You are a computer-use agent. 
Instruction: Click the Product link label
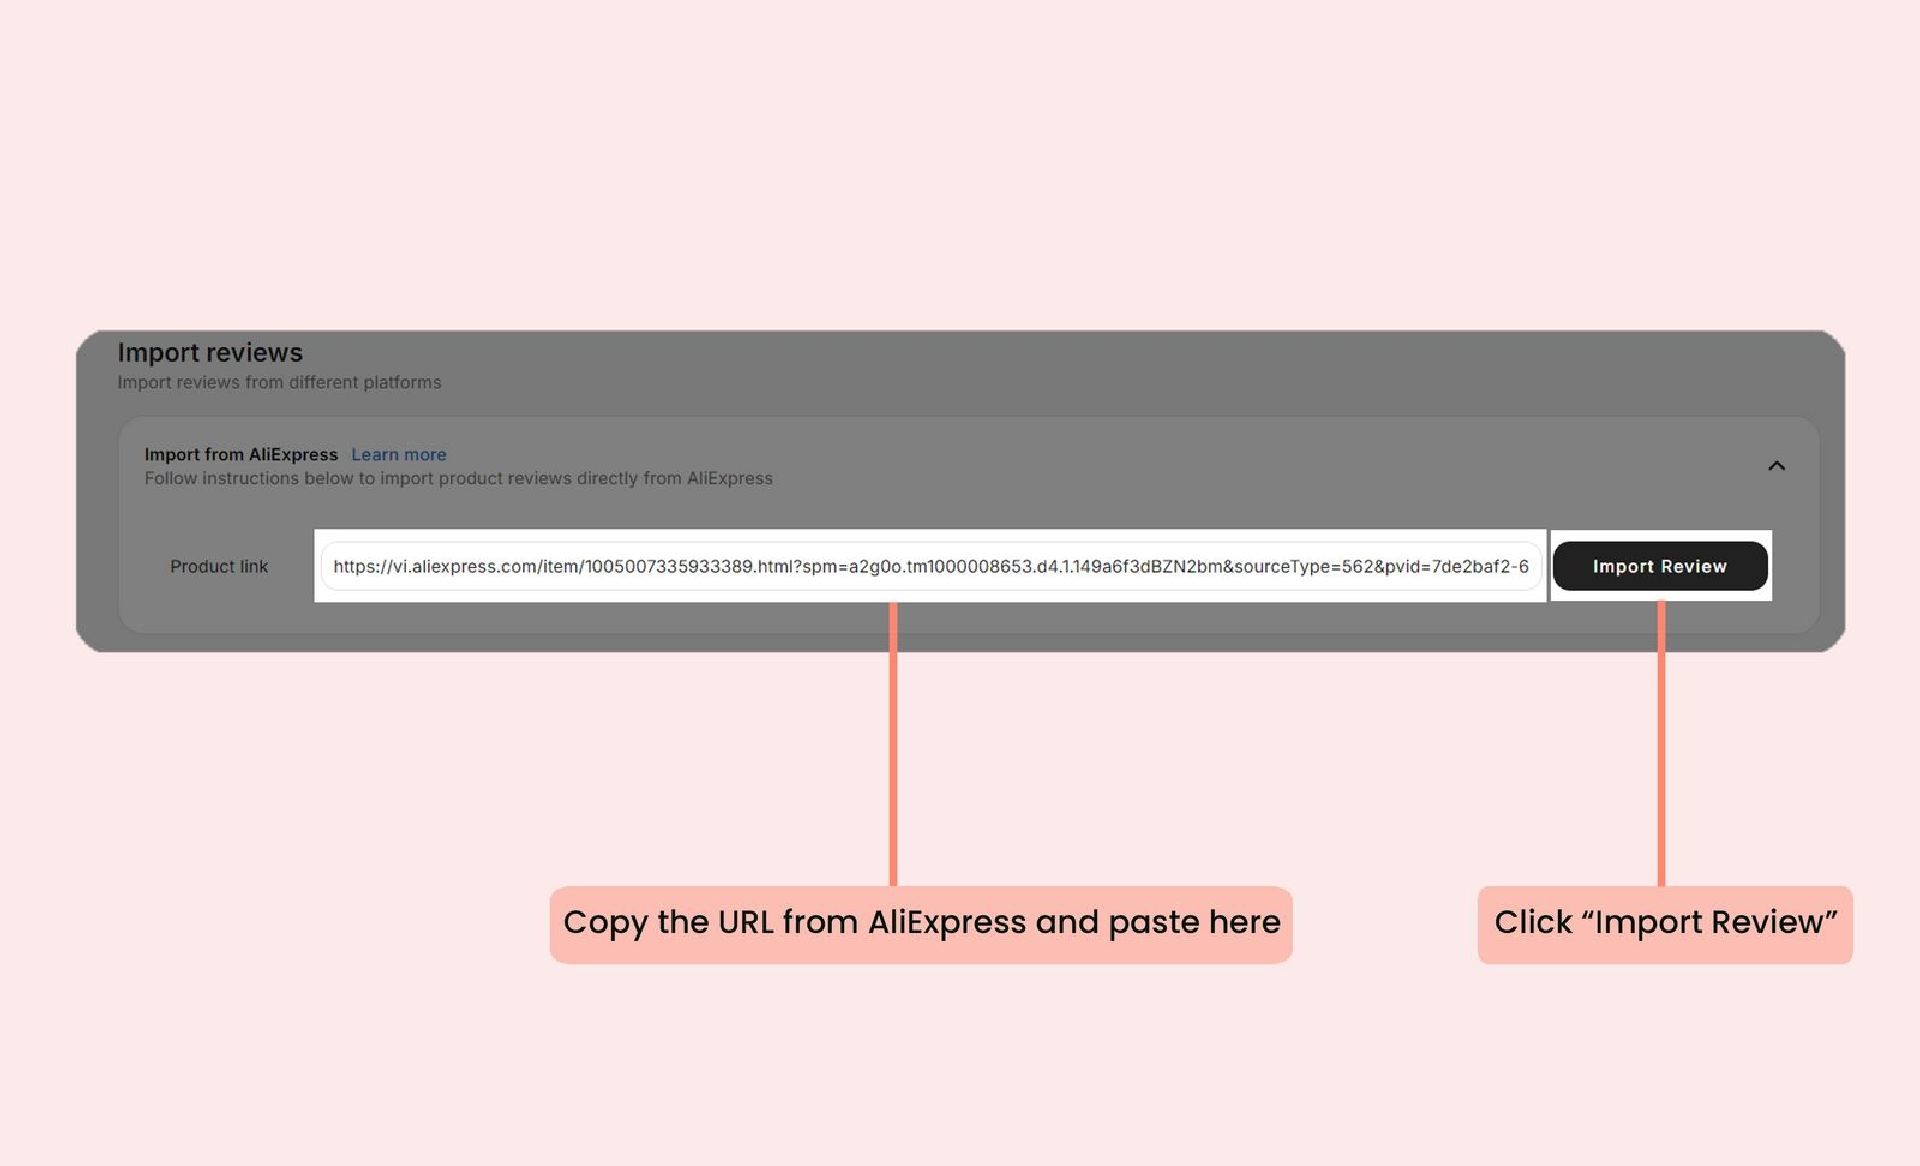(x=219, y=566)
